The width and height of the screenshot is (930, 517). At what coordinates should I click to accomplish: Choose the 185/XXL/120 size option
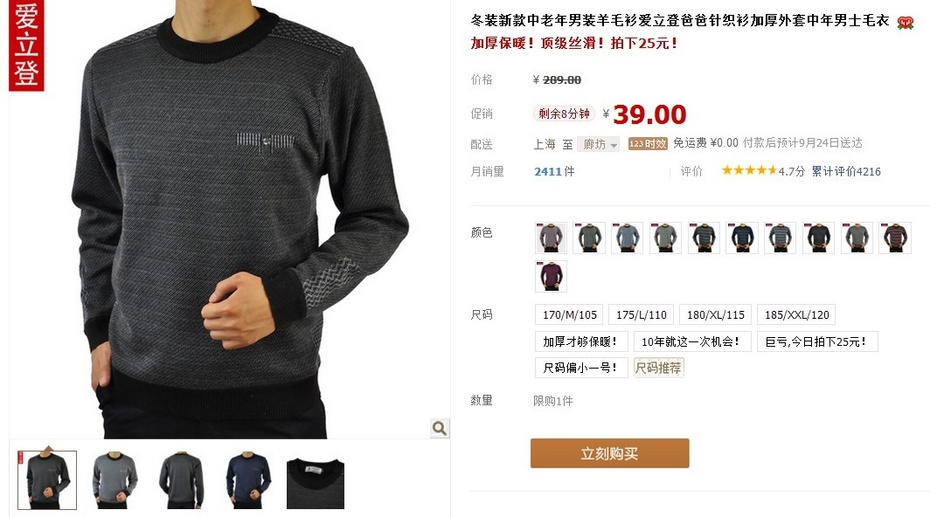coord(797,315)
